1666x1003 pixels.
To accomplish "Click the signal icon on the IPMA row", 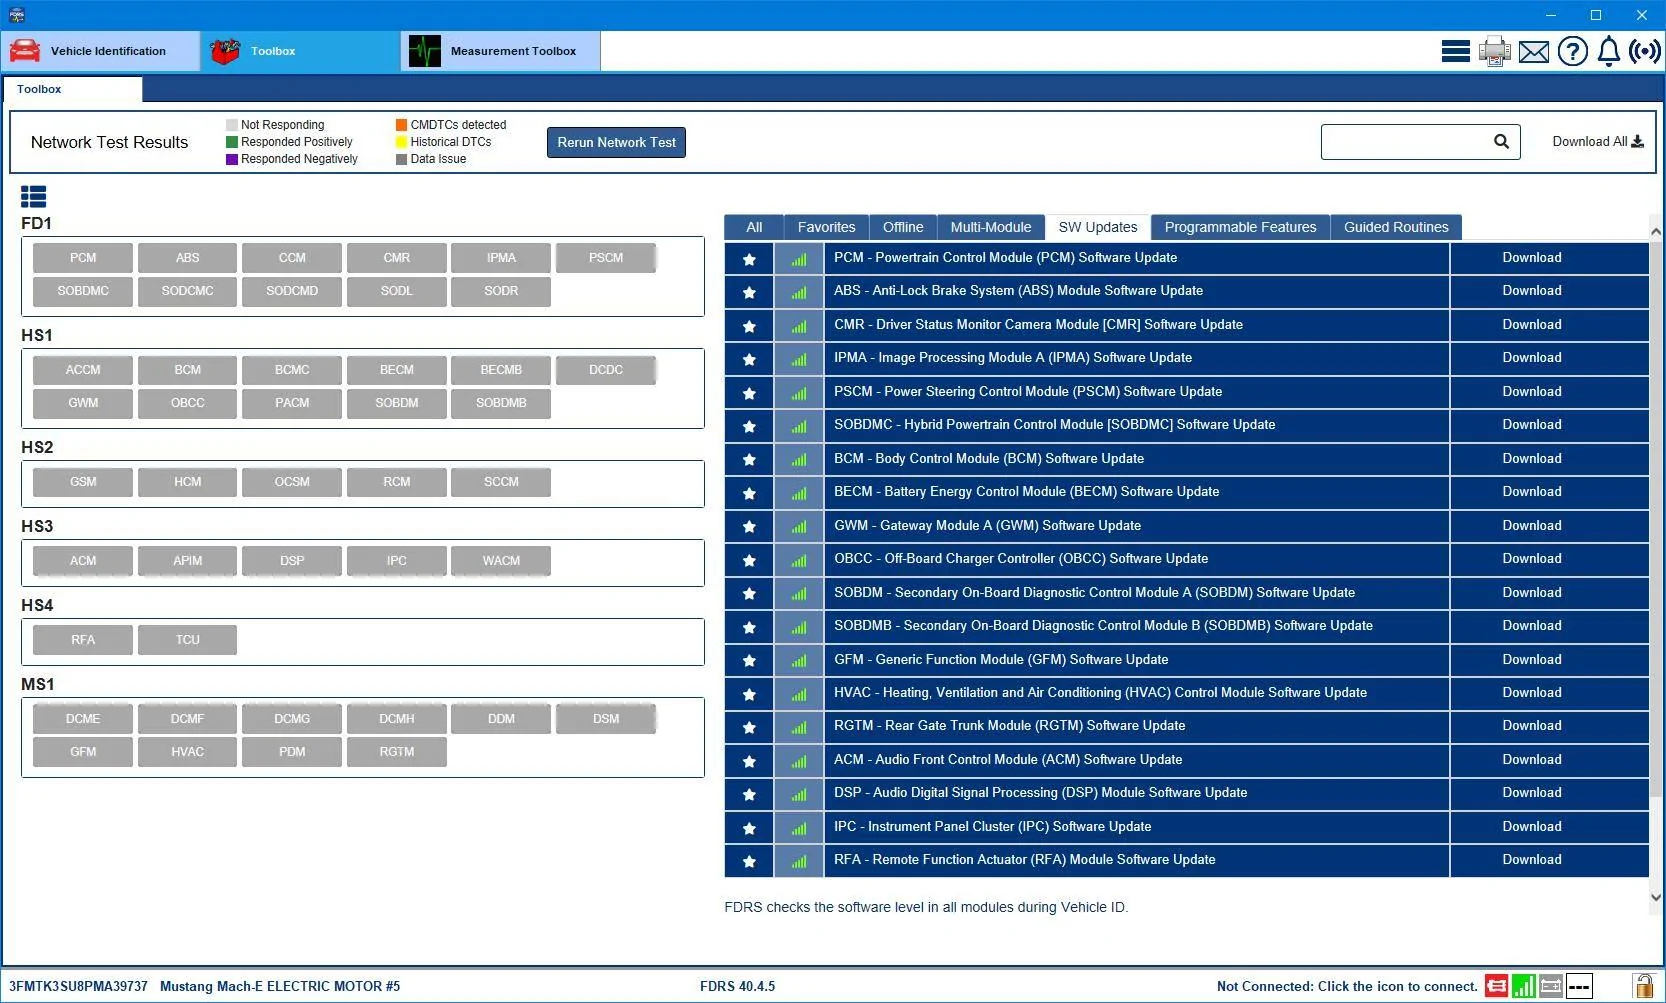I will point(799,359).
